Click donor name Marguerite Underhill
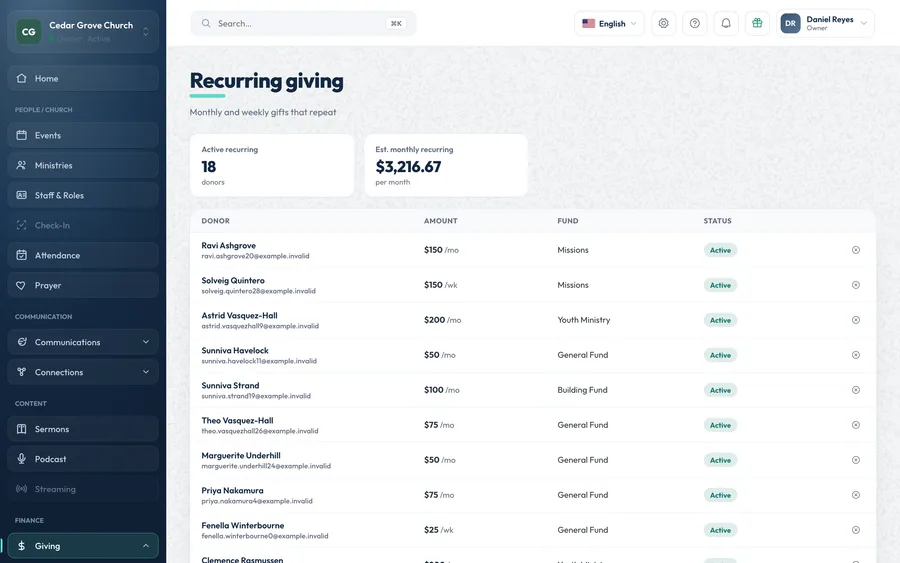900x563 pixels. [241, 455]
